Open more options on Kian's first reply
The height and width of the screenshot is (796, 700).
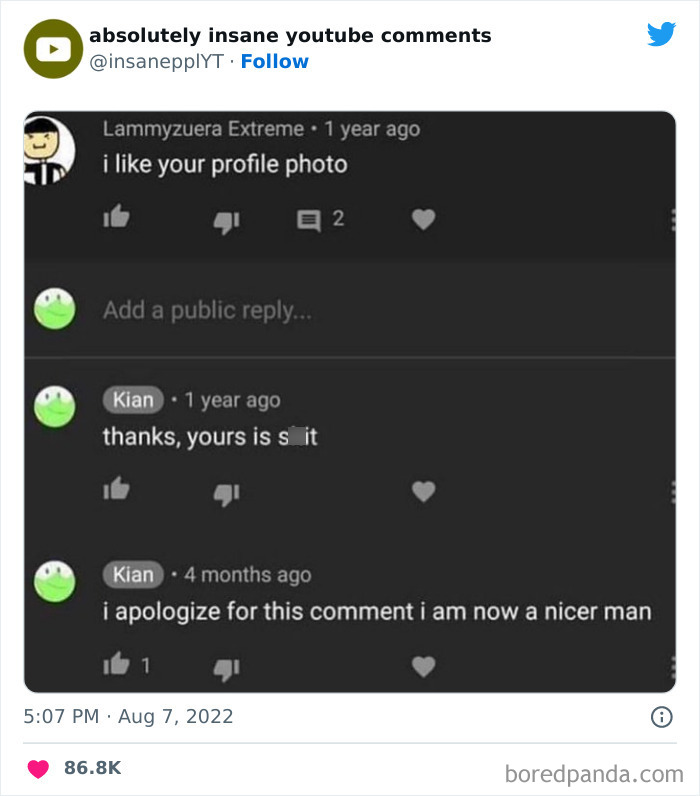click(672, 491)
